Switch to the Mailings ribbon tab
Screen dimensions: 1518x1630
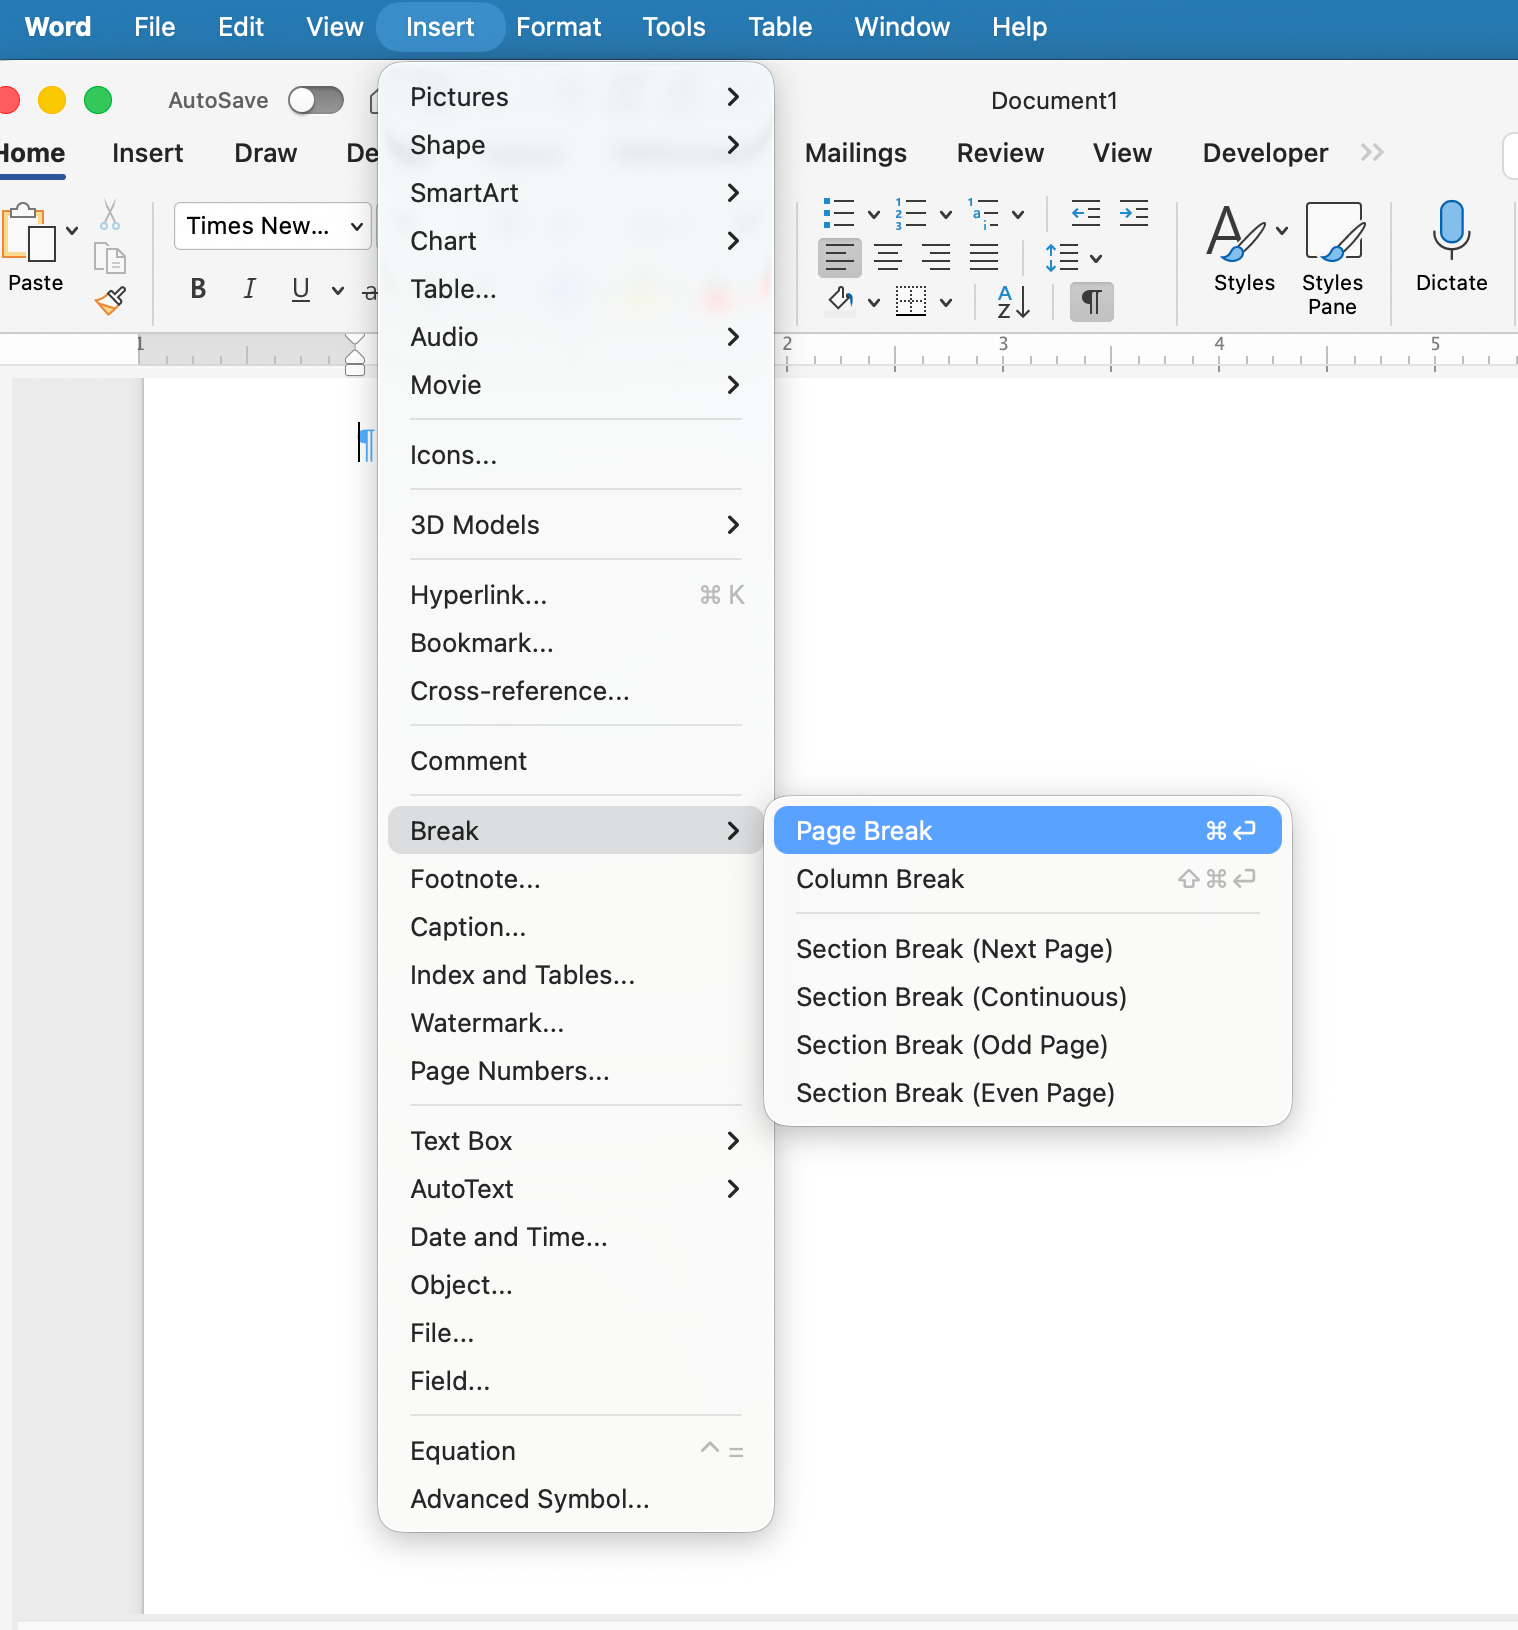(x=855, y=153)
